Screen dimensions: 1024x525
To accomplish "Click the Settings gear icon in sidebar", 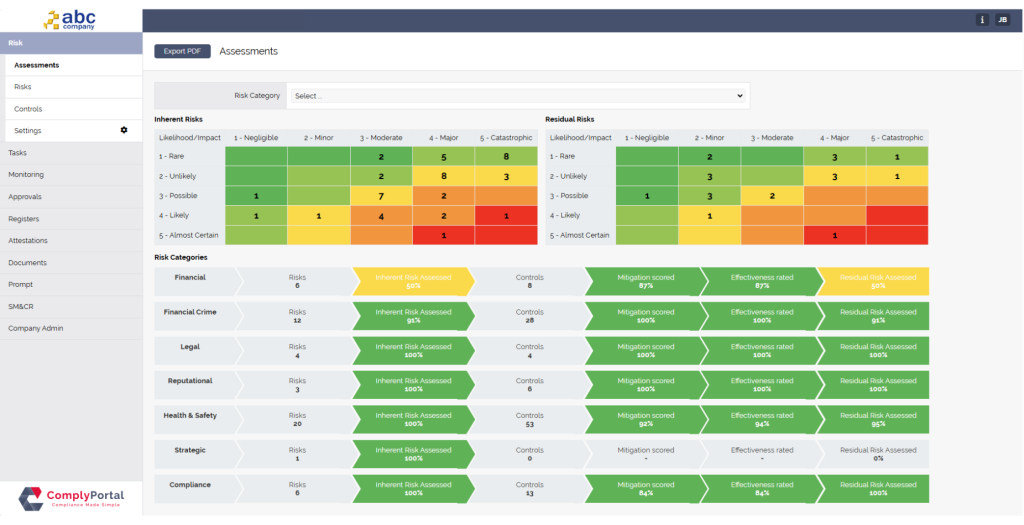I will point(124,130).
